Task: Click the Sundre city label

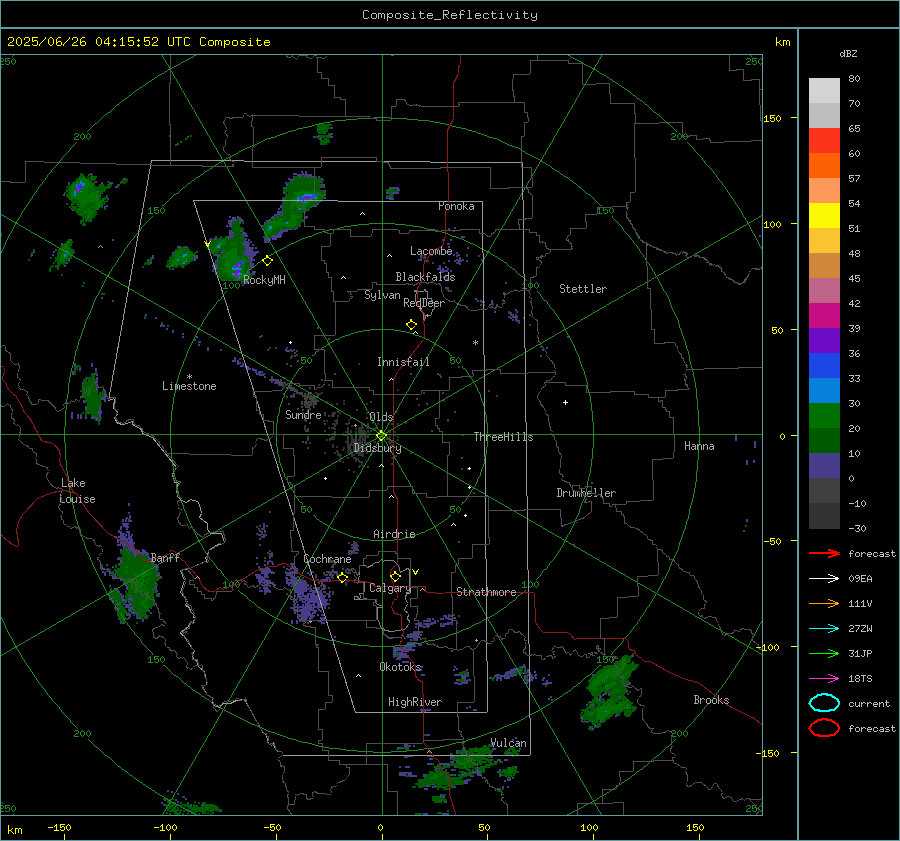Action: (x=303, y=414)
